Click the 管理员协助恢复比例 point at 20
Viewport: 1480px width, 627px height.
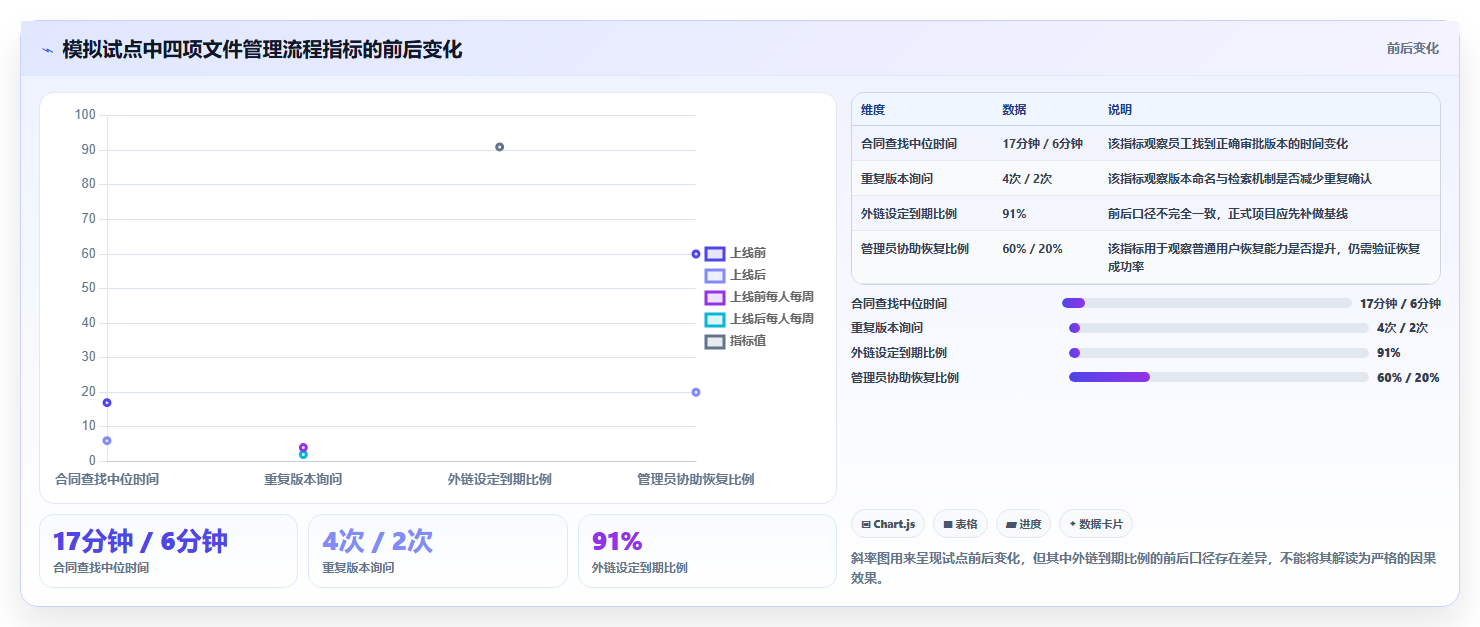tap(695, 392)
